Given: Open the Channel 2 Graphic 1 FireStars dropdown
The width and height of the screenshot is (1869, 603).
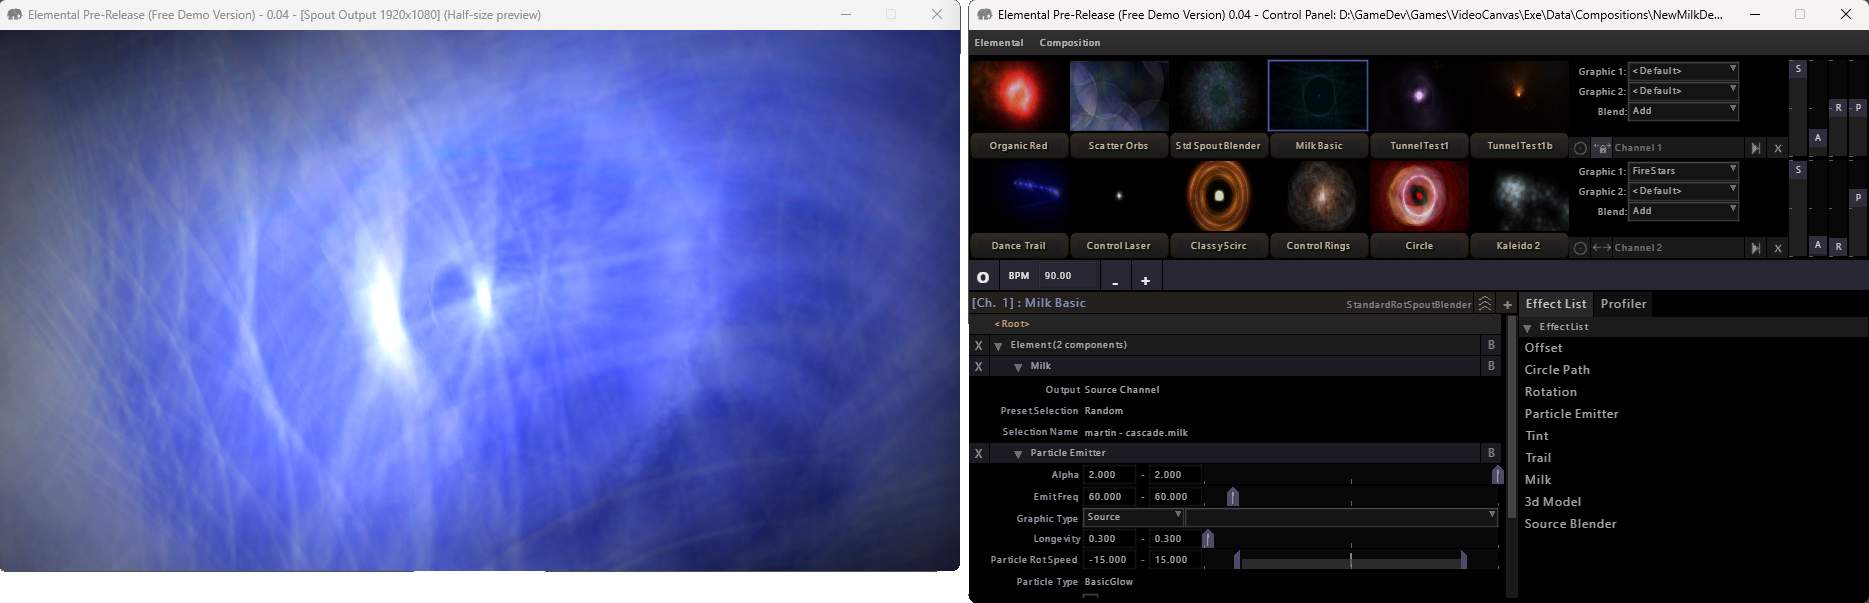Looking at the screenshot, I should [x=1684, y=171].
